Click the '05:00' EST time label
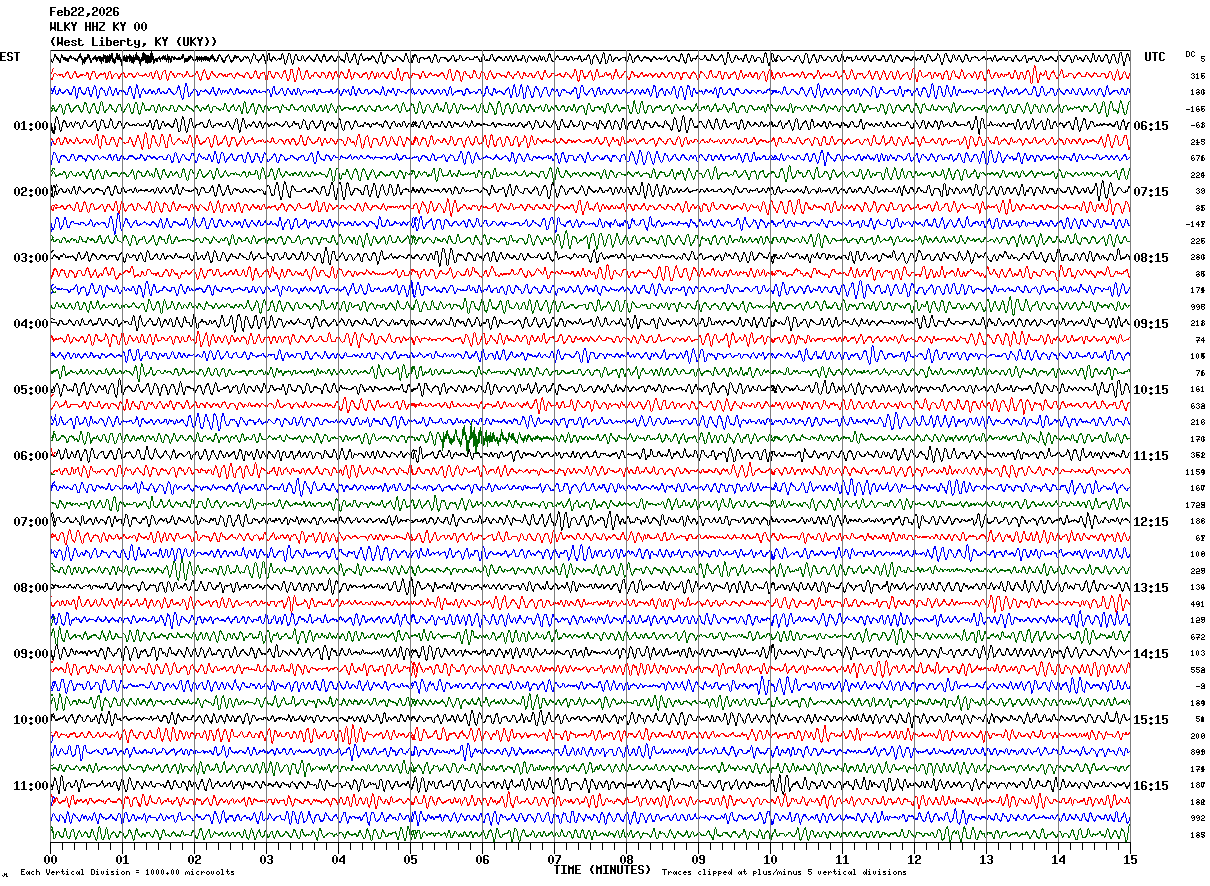This screenshot has height=886, width=1210. tap(31, 390)
